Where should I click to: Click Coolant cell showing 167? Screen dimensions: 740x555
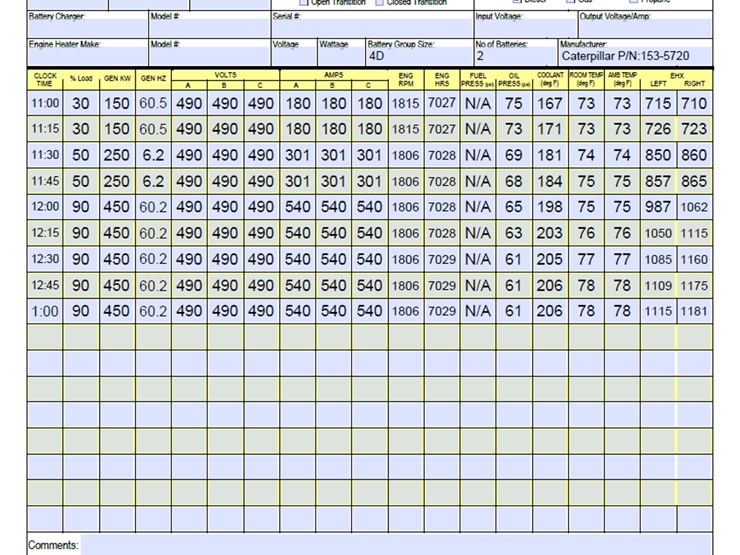click(x=549, y=103)
